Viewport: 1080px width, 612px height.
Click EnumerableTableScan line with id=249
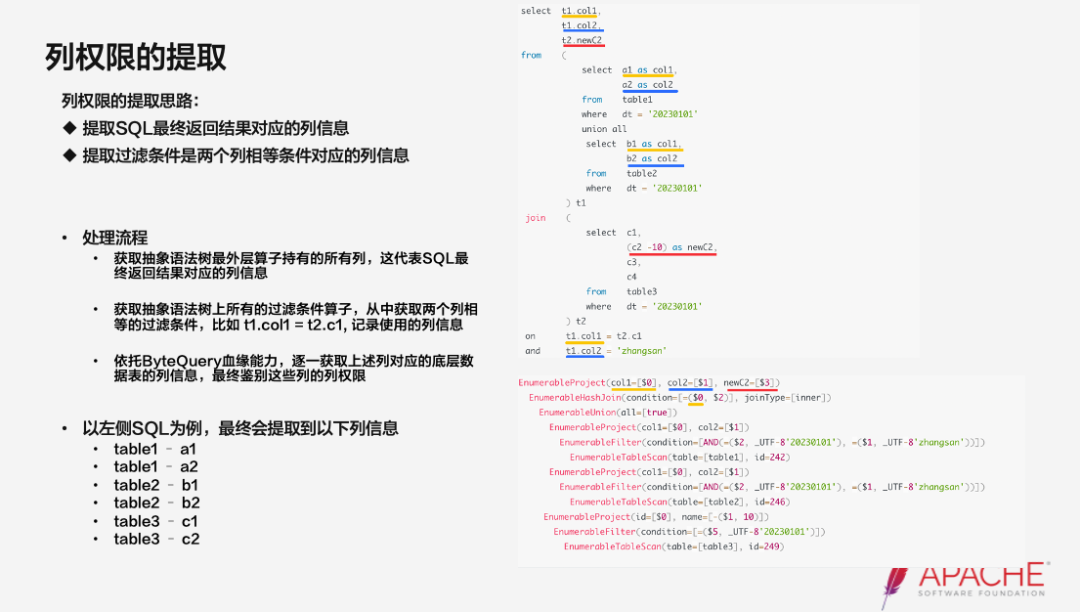(x=674, y=547)
